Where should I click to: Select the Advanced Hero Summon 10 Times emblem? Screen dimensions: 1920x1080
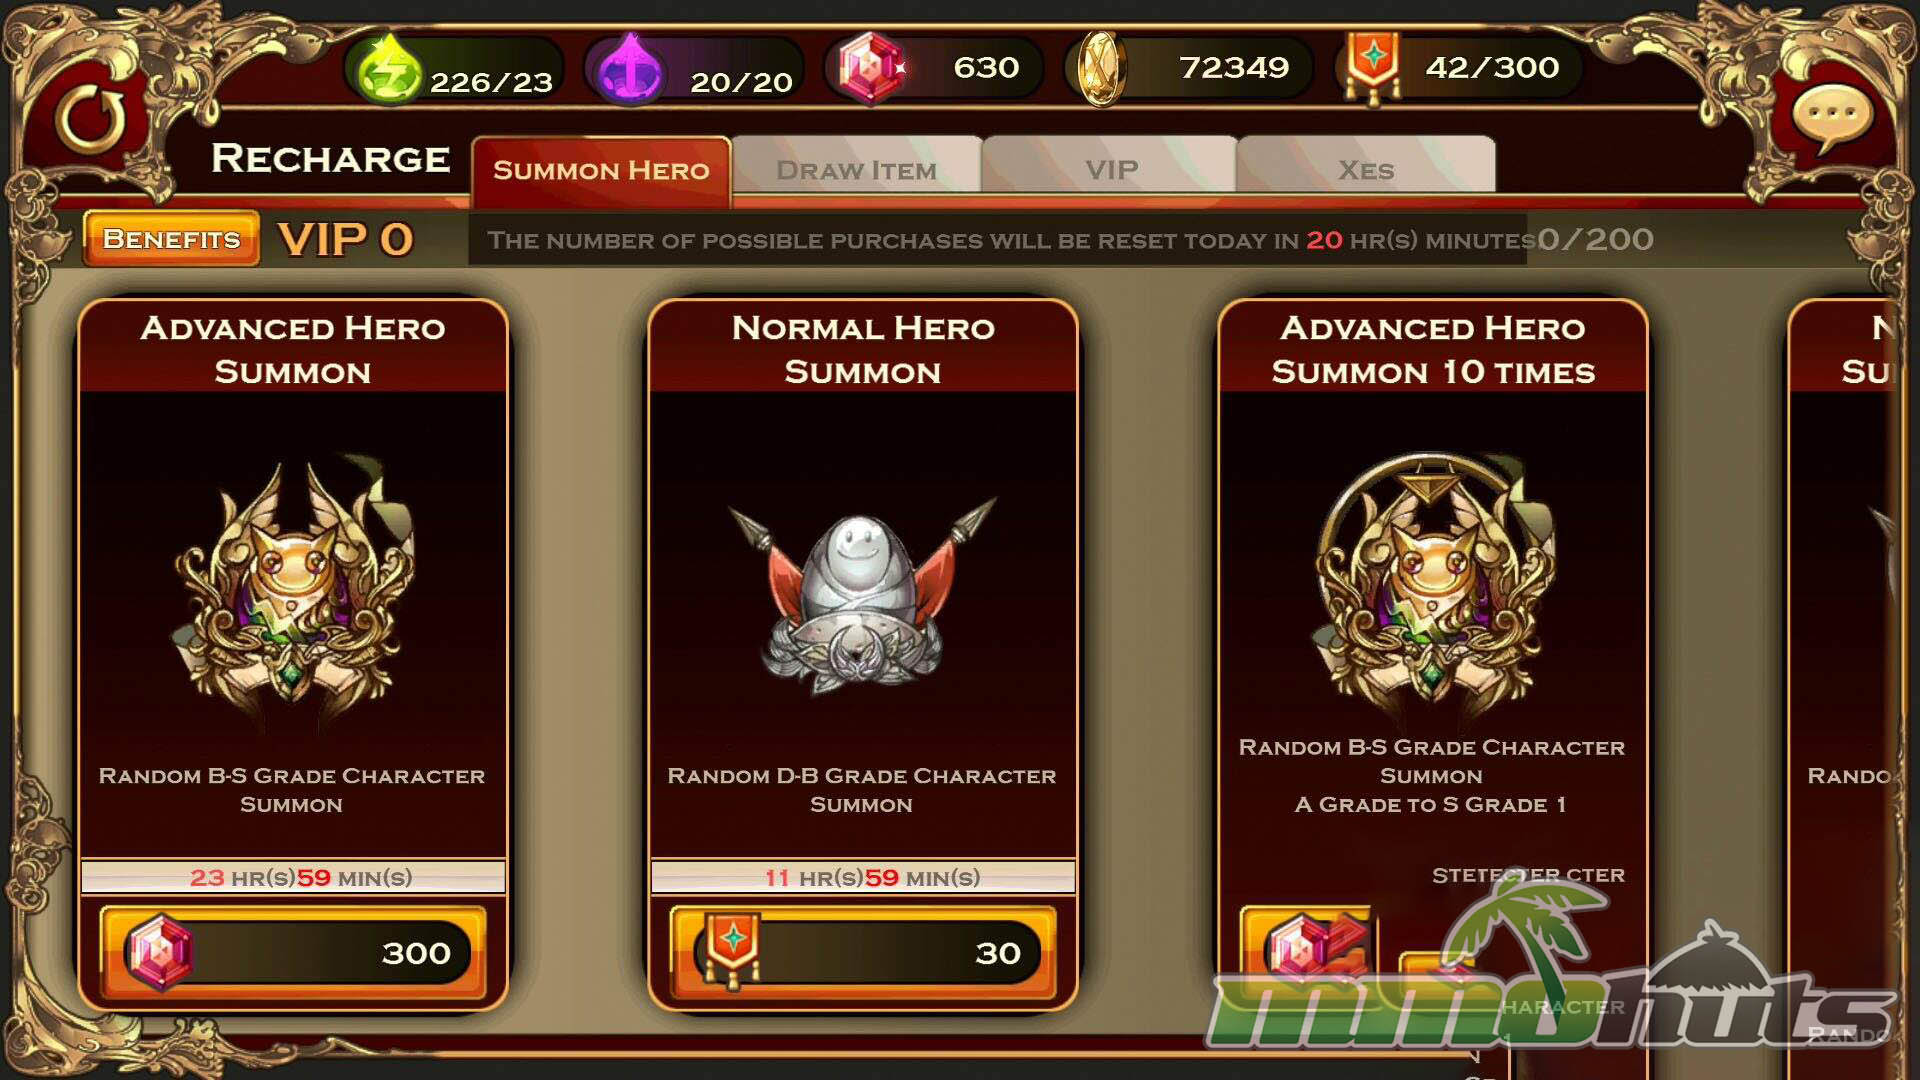[x=1432, y=585]
